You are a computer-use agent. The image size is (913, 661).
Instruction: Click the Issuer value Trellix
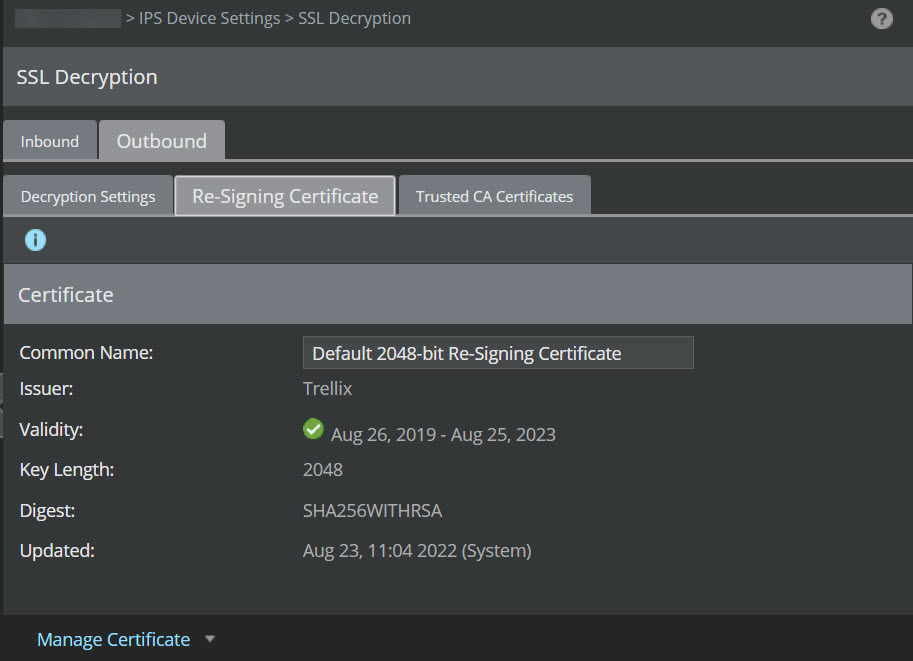click(327, 388)
